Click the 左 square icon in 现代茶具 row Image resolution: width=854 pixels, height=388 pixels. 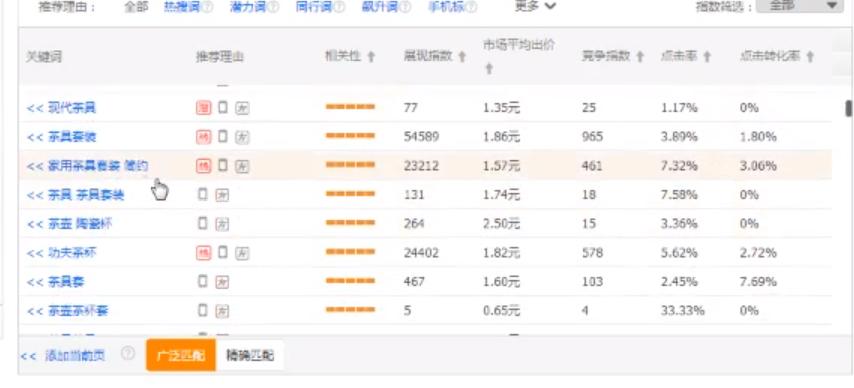click(x=242, y=108)
